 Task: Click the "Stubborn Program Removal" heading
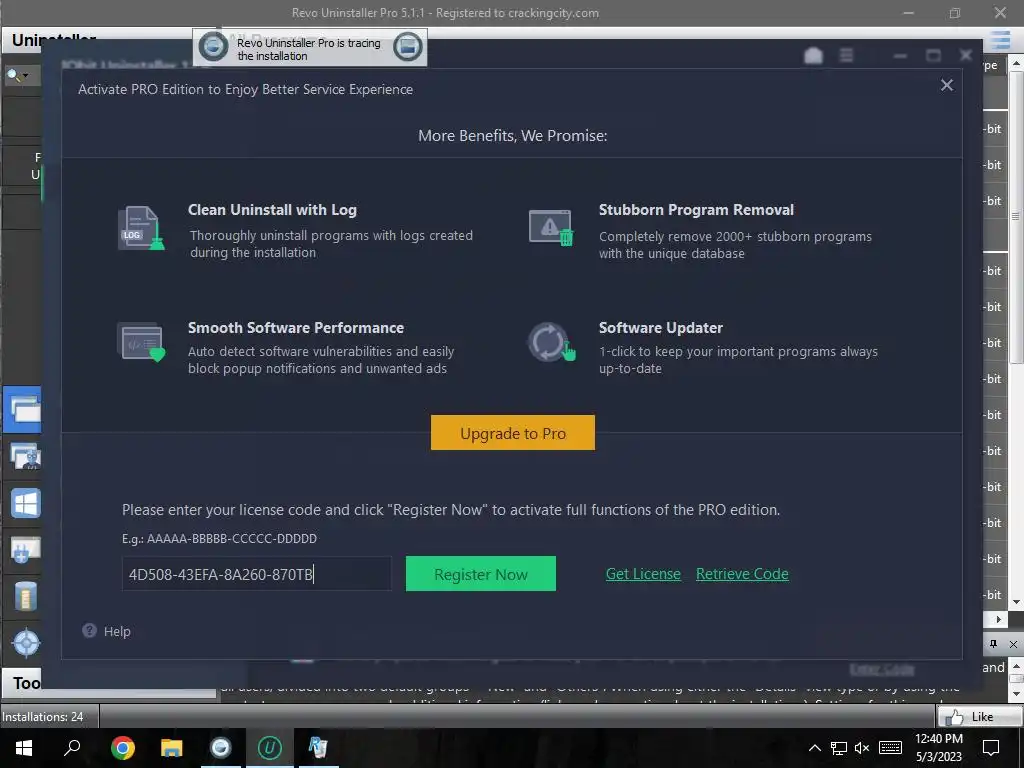coord(696,210)
